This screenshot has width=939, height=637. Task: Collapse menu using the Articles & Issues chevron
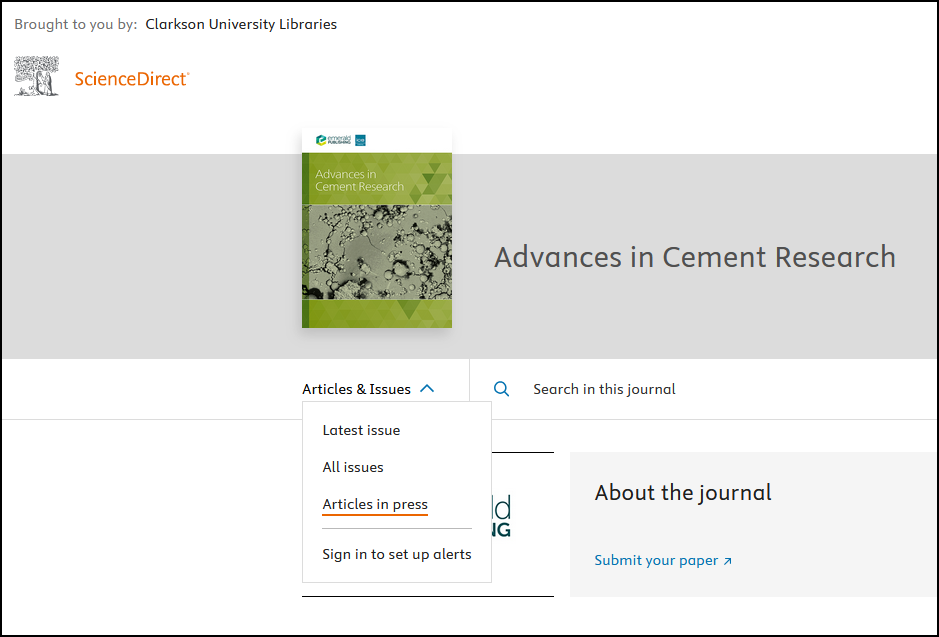[427, 389]
